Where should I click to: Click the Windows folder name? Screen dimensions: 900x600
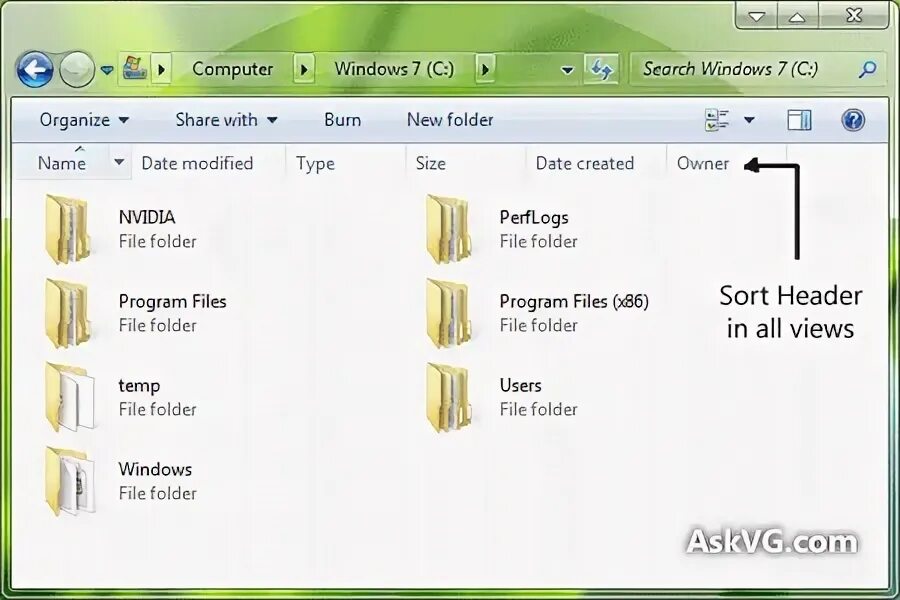(155, 469)
